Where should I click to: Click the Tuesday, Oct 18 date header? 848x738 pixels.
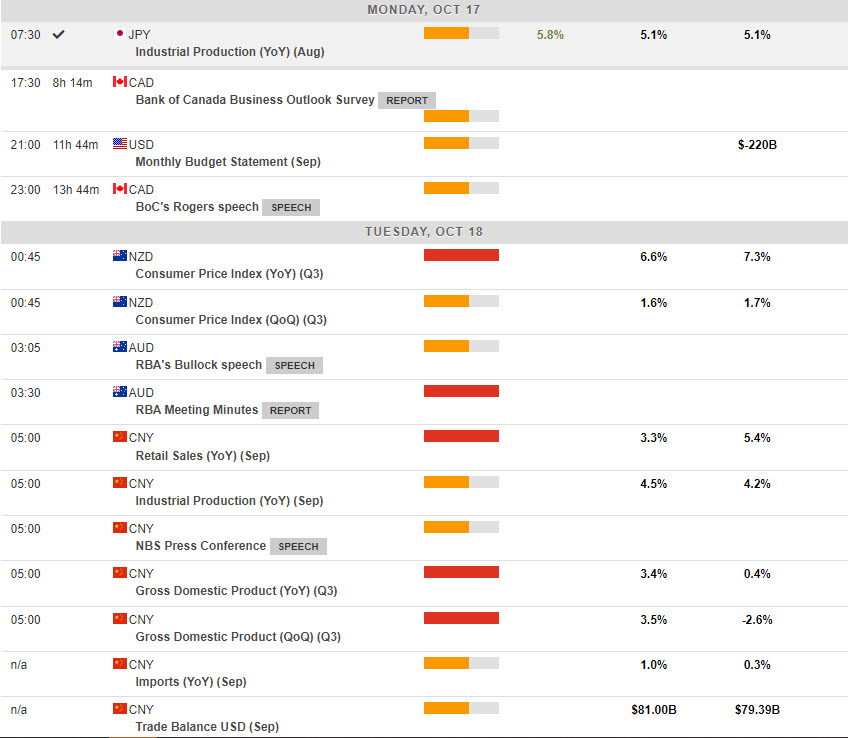tap(424, 231)
